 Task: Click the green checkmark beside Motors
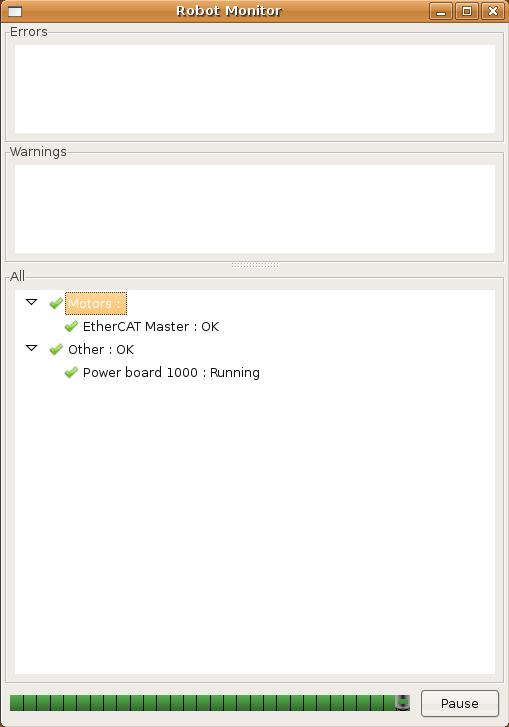(x=56, y=303)
